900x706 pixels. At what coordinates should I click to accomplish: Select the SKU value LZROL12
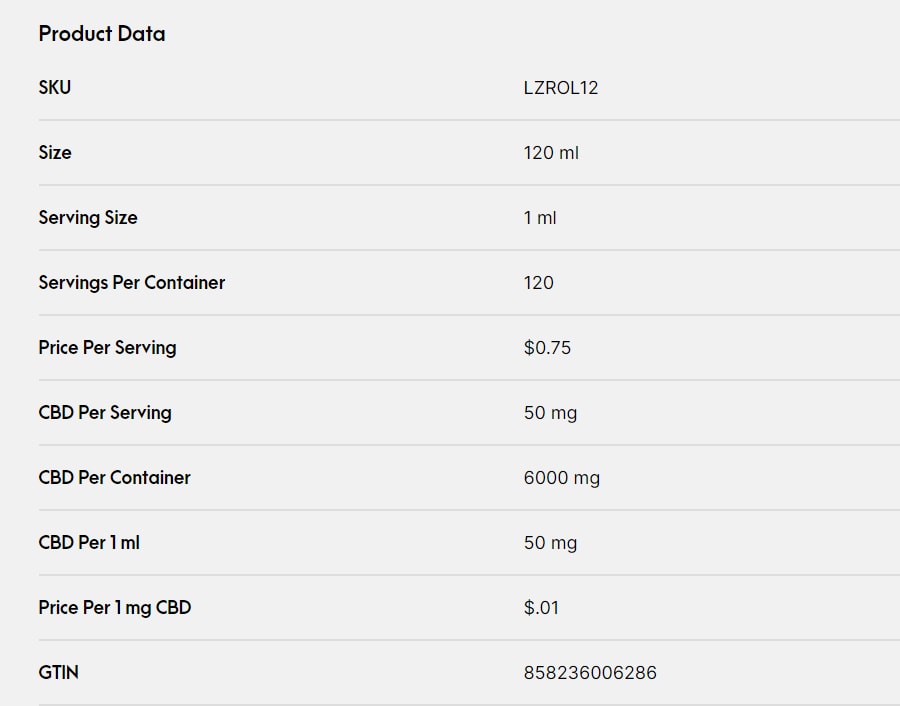(x=561, y=88)
